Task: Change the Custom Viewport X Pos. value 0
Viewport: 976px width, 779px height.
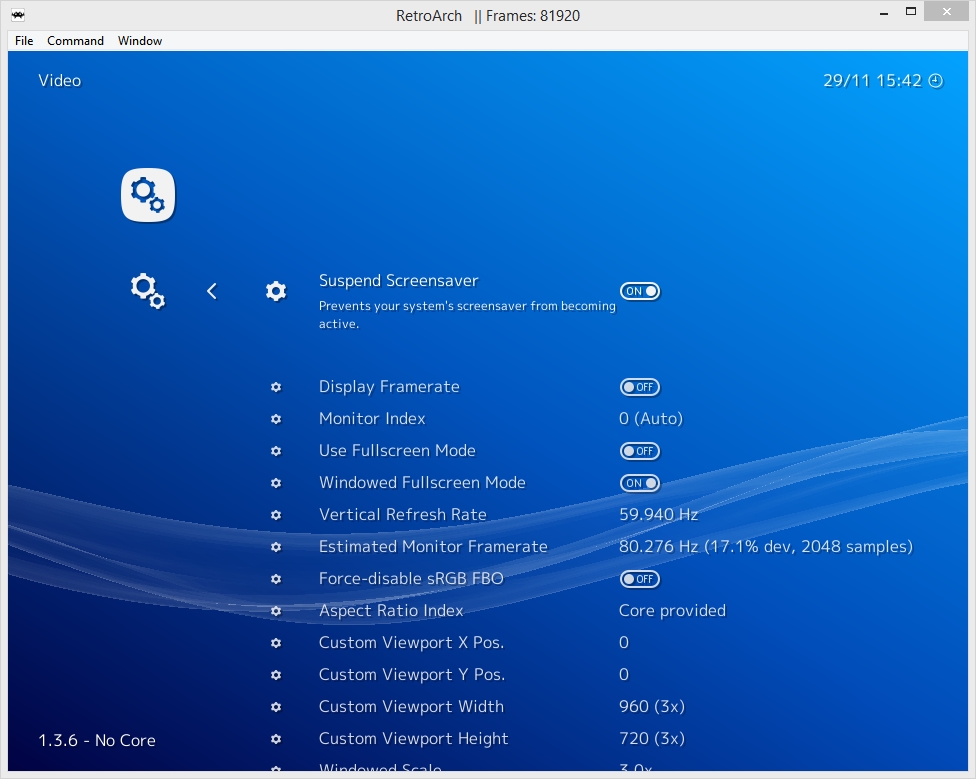Action: (624, 643)
